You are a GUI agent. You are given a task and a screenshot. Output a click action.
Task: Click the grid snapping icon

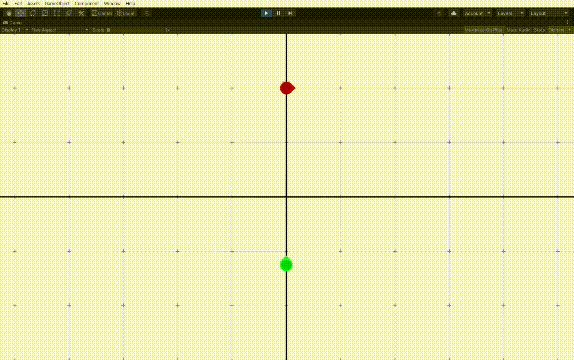point(147,13)
